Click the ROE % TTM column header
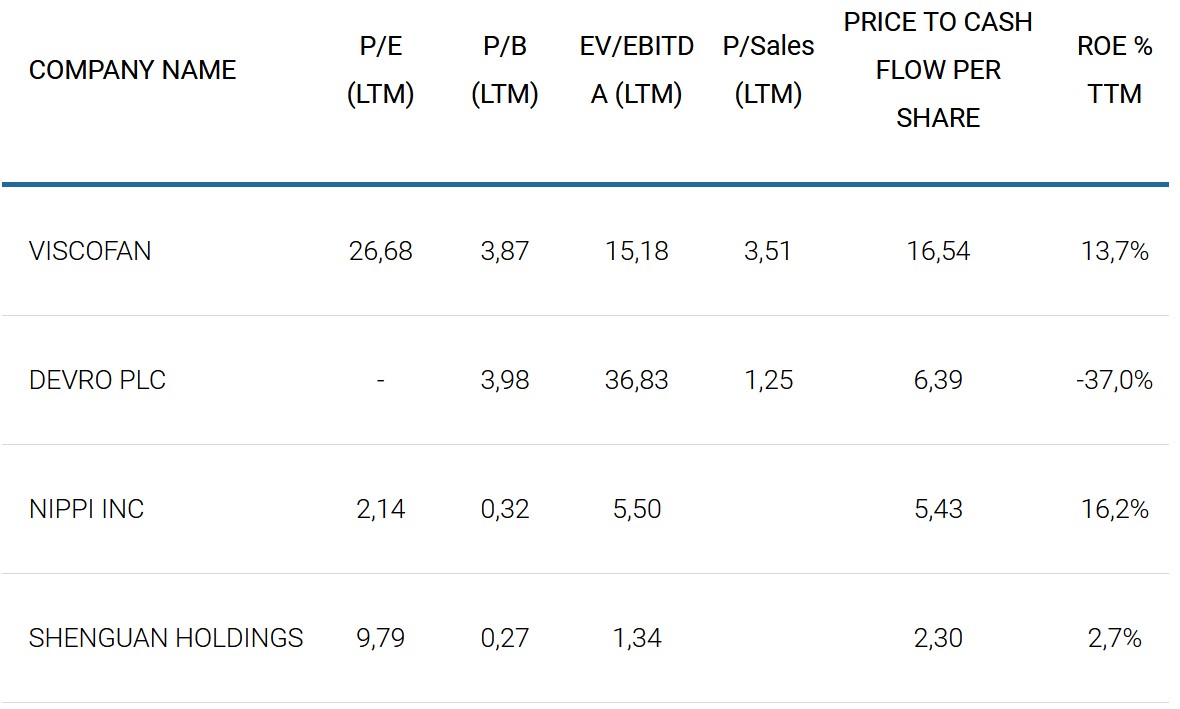Viewport: 1180px width, 709px height. click(1114, 70)
